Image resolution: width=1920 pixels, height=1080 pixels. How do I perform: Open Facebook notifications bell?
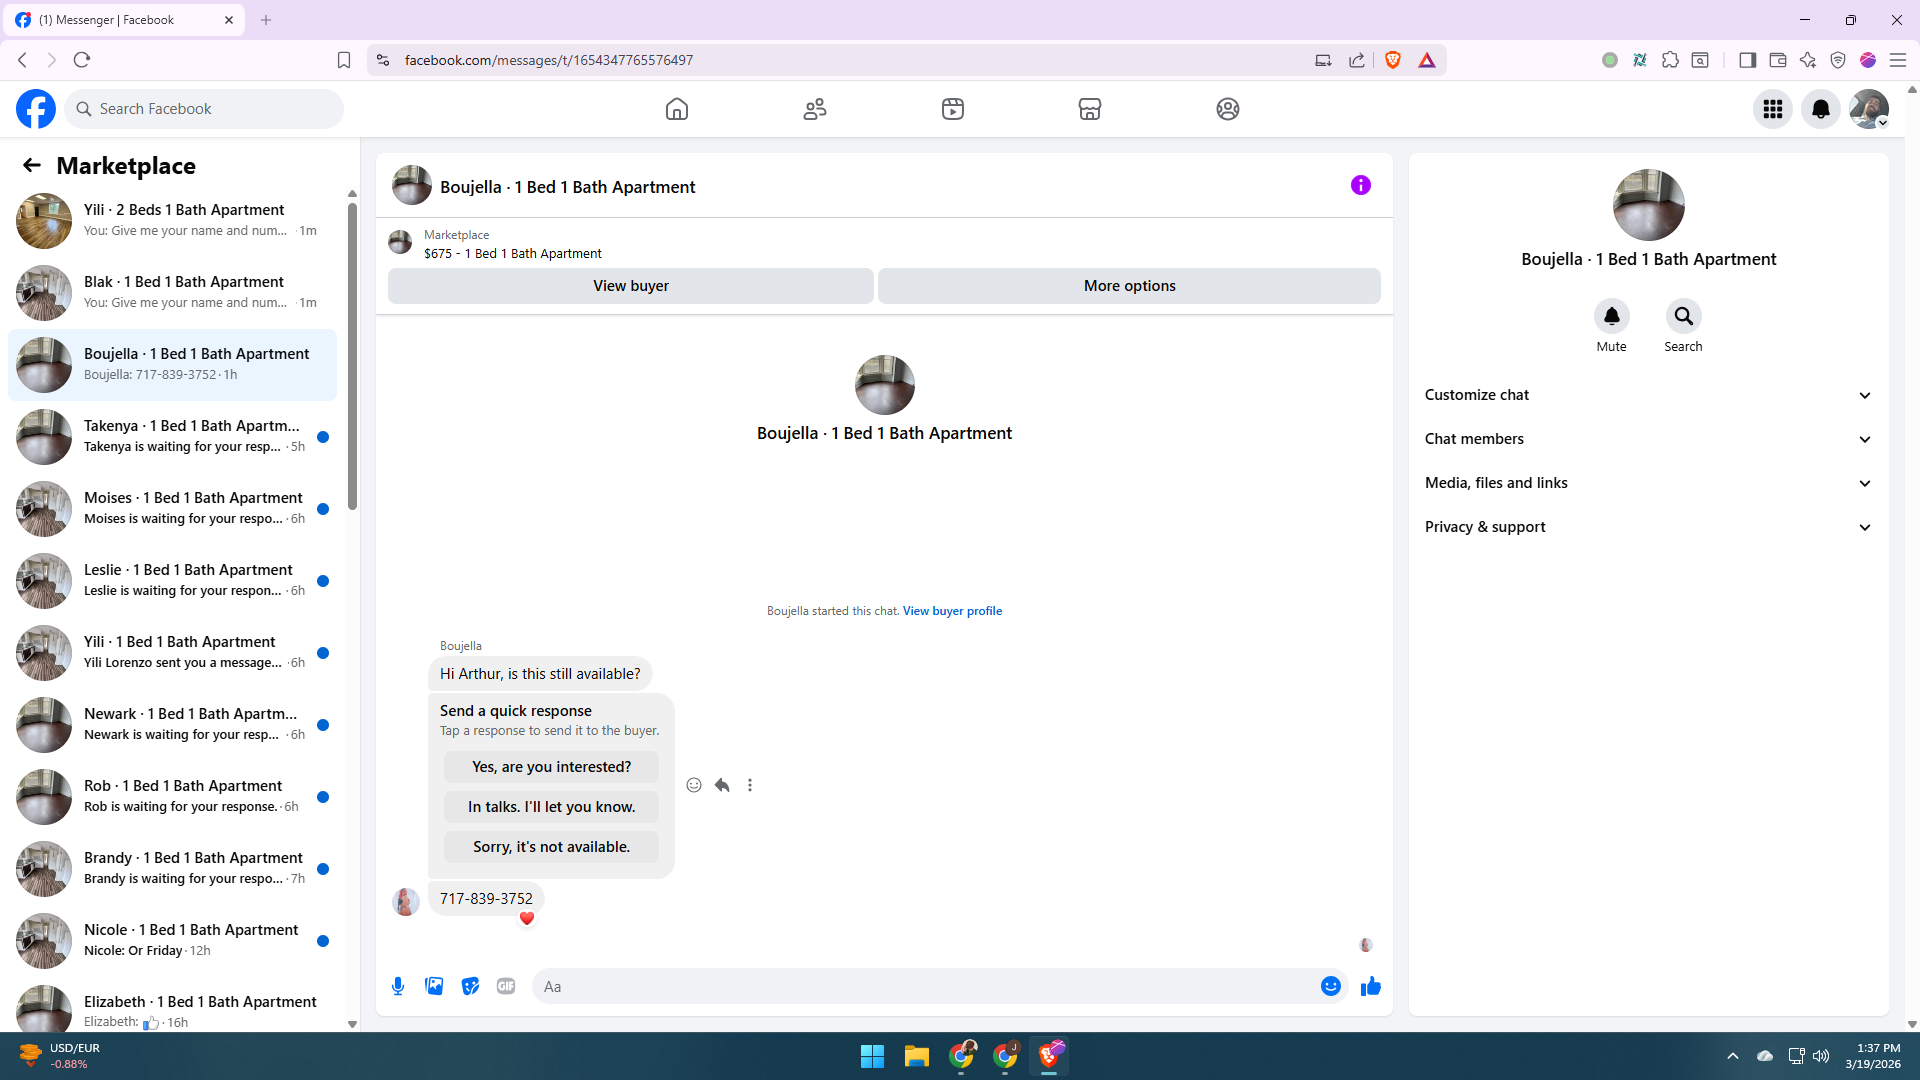pos(1820,109)
